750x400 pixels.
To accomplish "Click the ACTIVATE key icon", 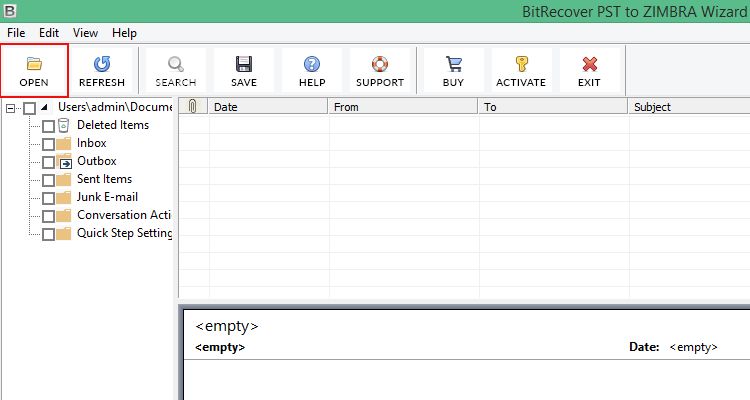I will (x=521, y=64).
